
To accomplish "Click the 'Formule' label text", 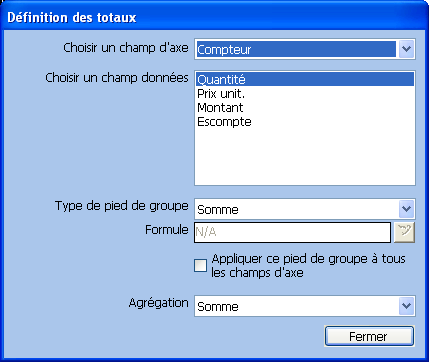I will tap(167, 230).
